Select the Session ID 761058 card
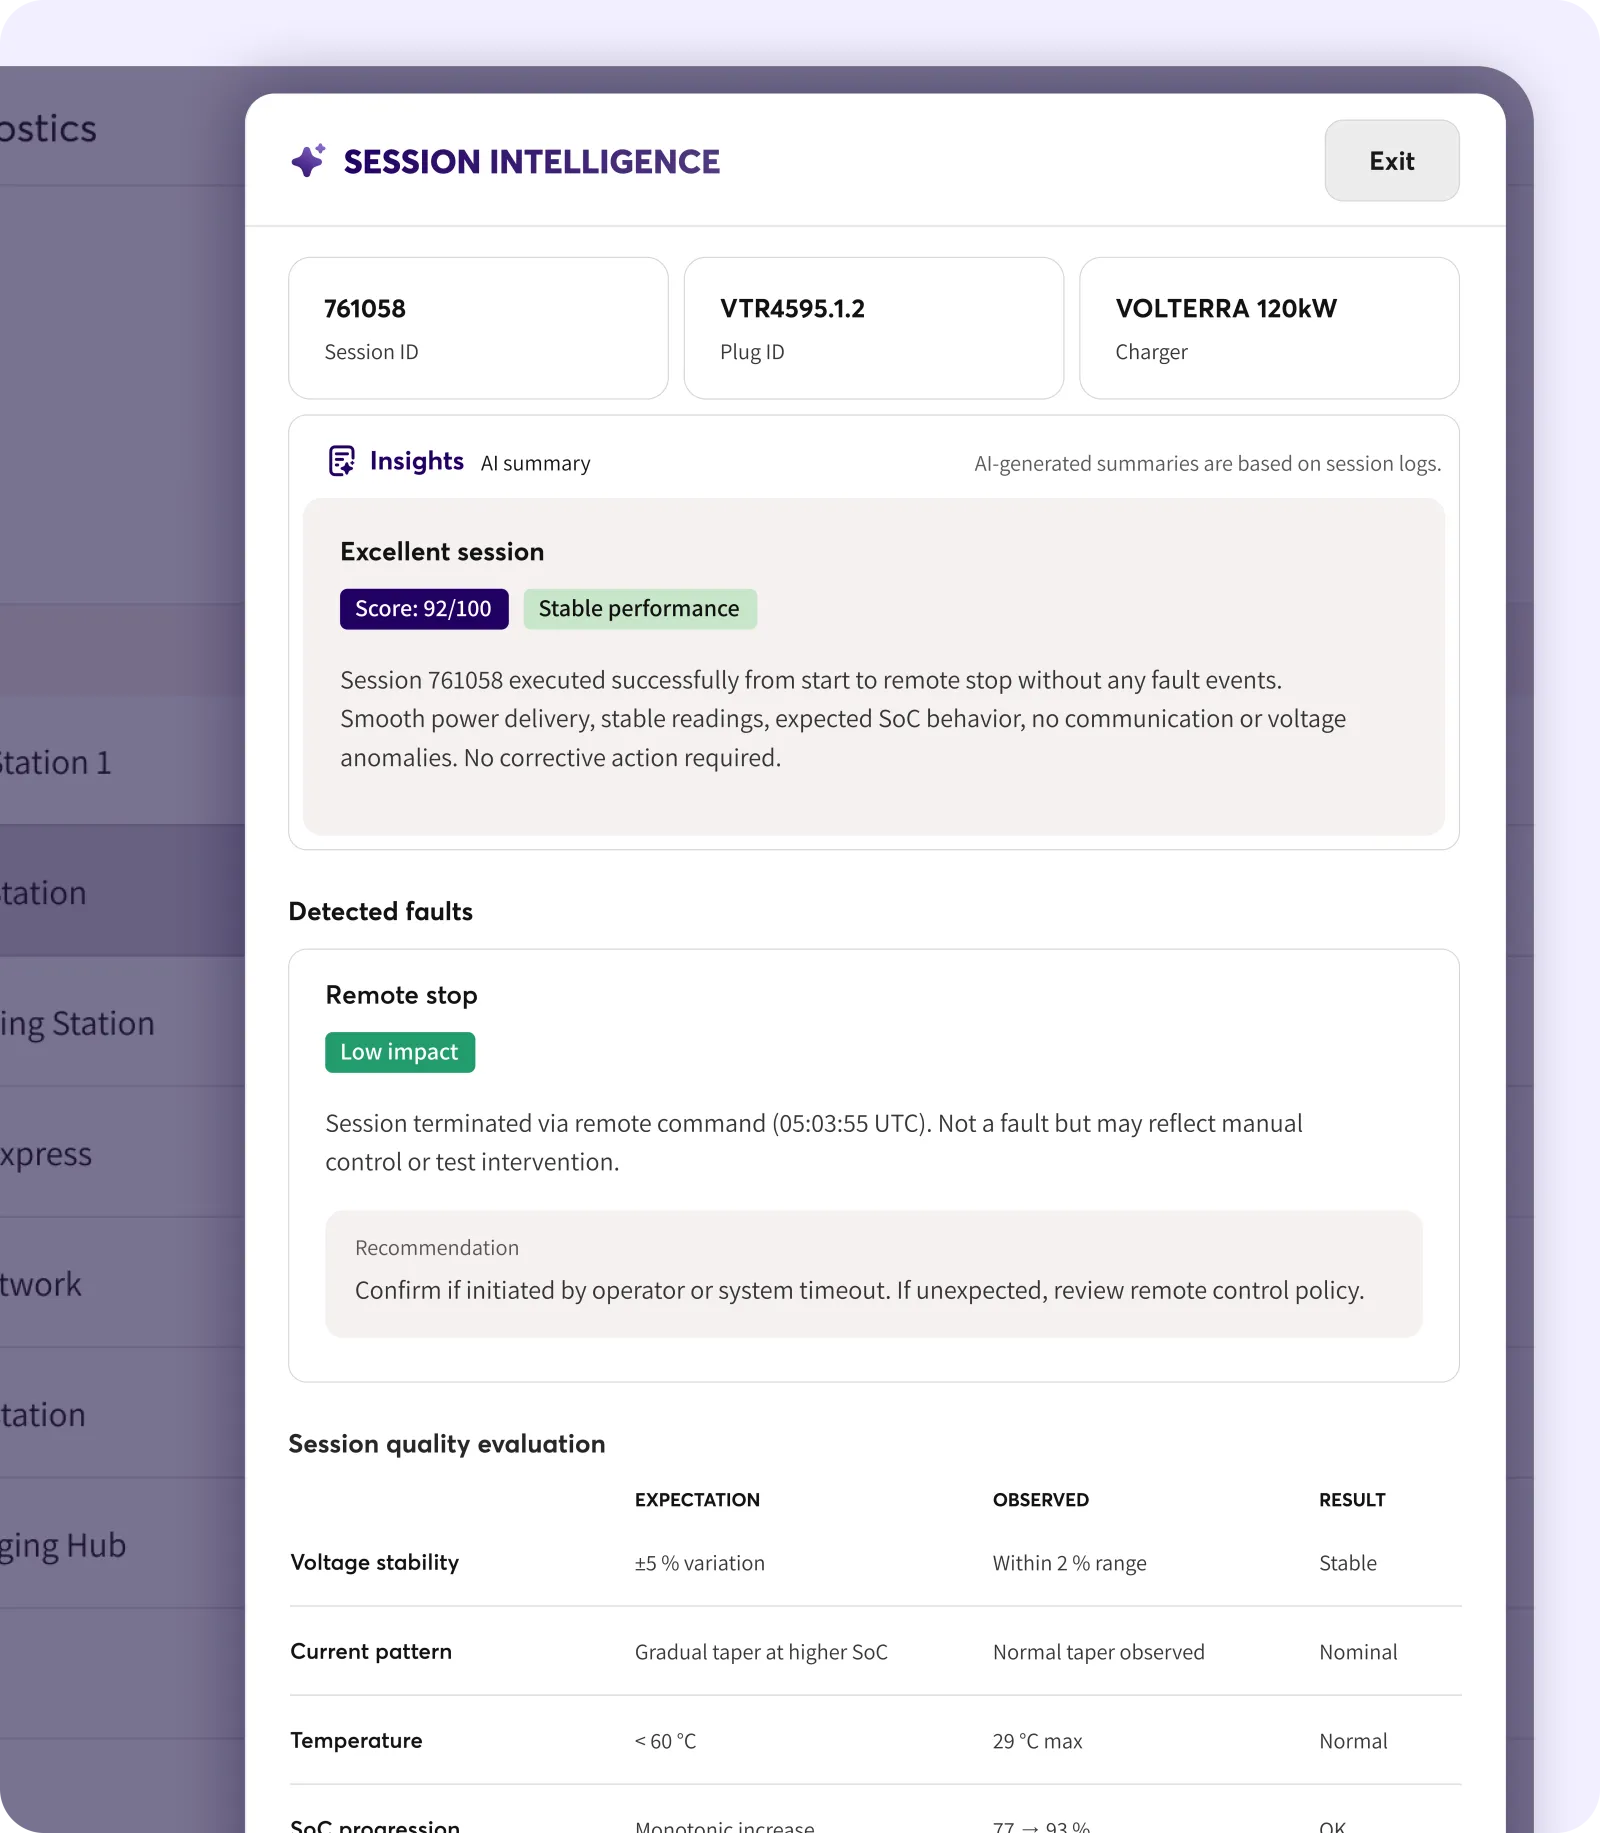 click(478, 328)
